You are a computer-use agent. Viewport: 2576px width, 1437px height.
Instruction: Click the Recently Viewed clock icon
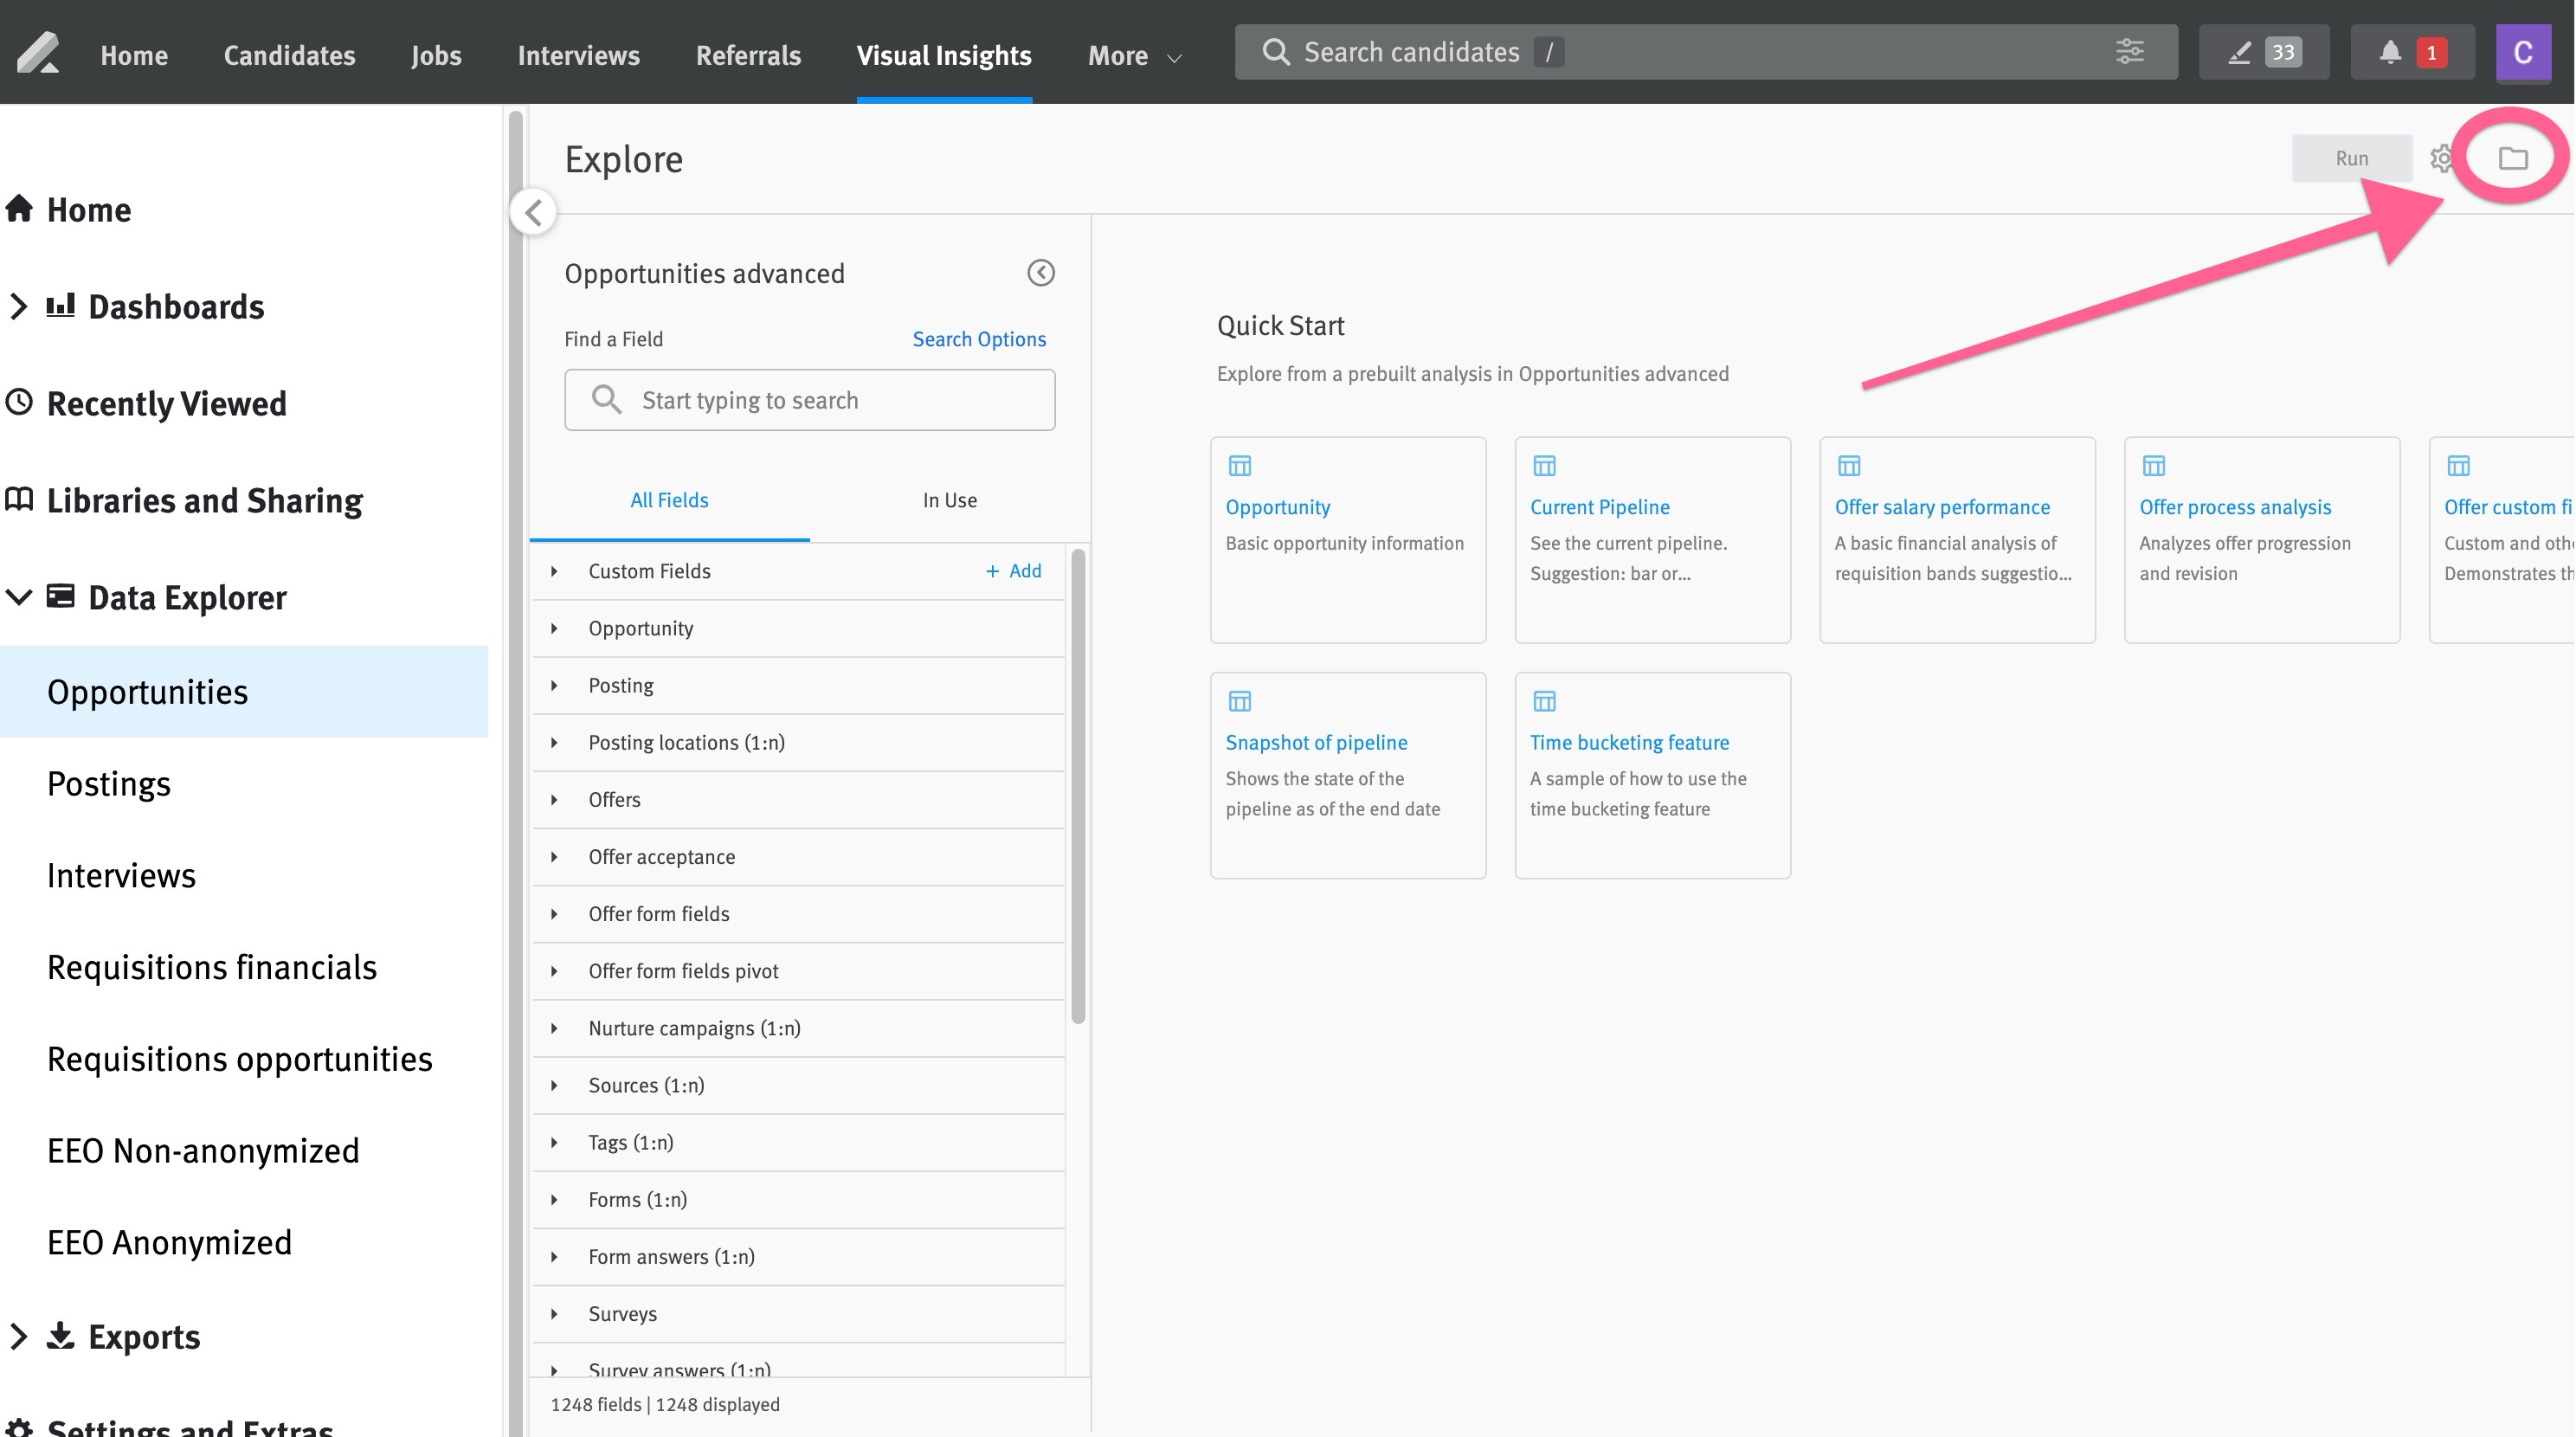point(19,402)
